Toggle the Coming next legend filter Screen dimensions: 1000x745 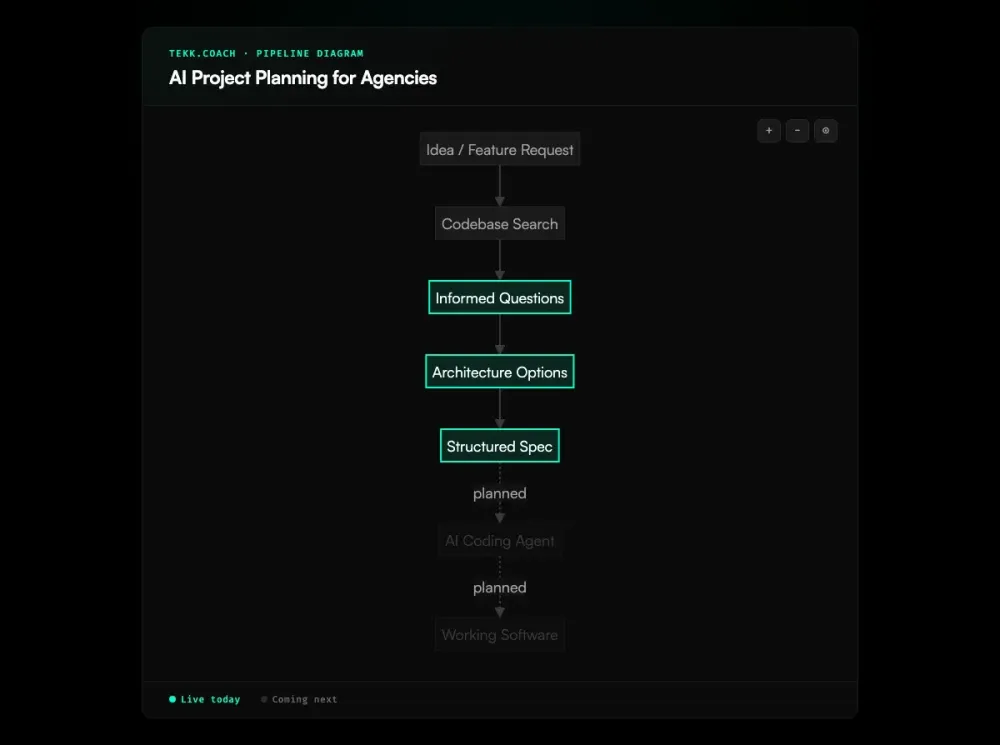click(298, 699)
